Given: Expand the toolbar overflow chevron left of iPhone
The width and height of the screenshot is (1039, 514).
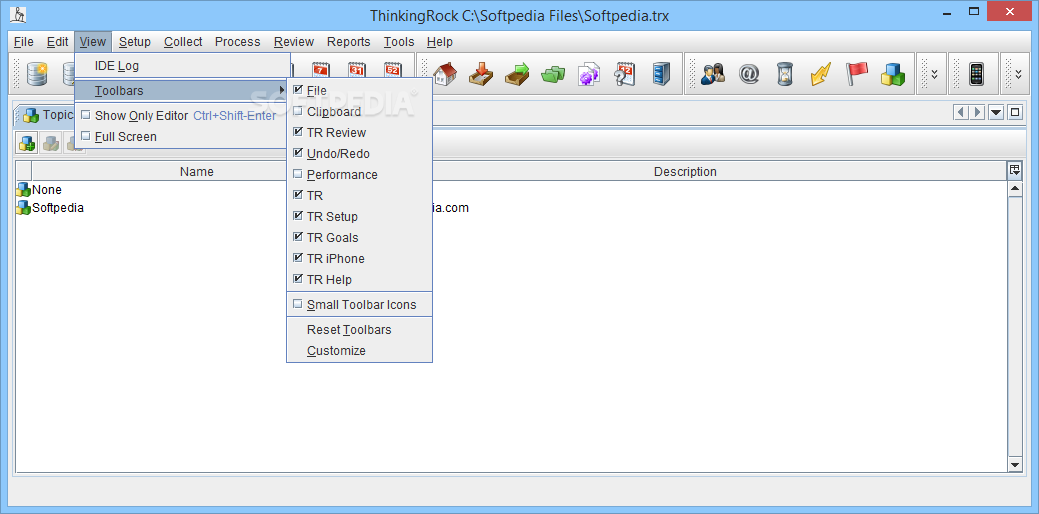Looking at the screenshot, I should click(x=934, y=74).
